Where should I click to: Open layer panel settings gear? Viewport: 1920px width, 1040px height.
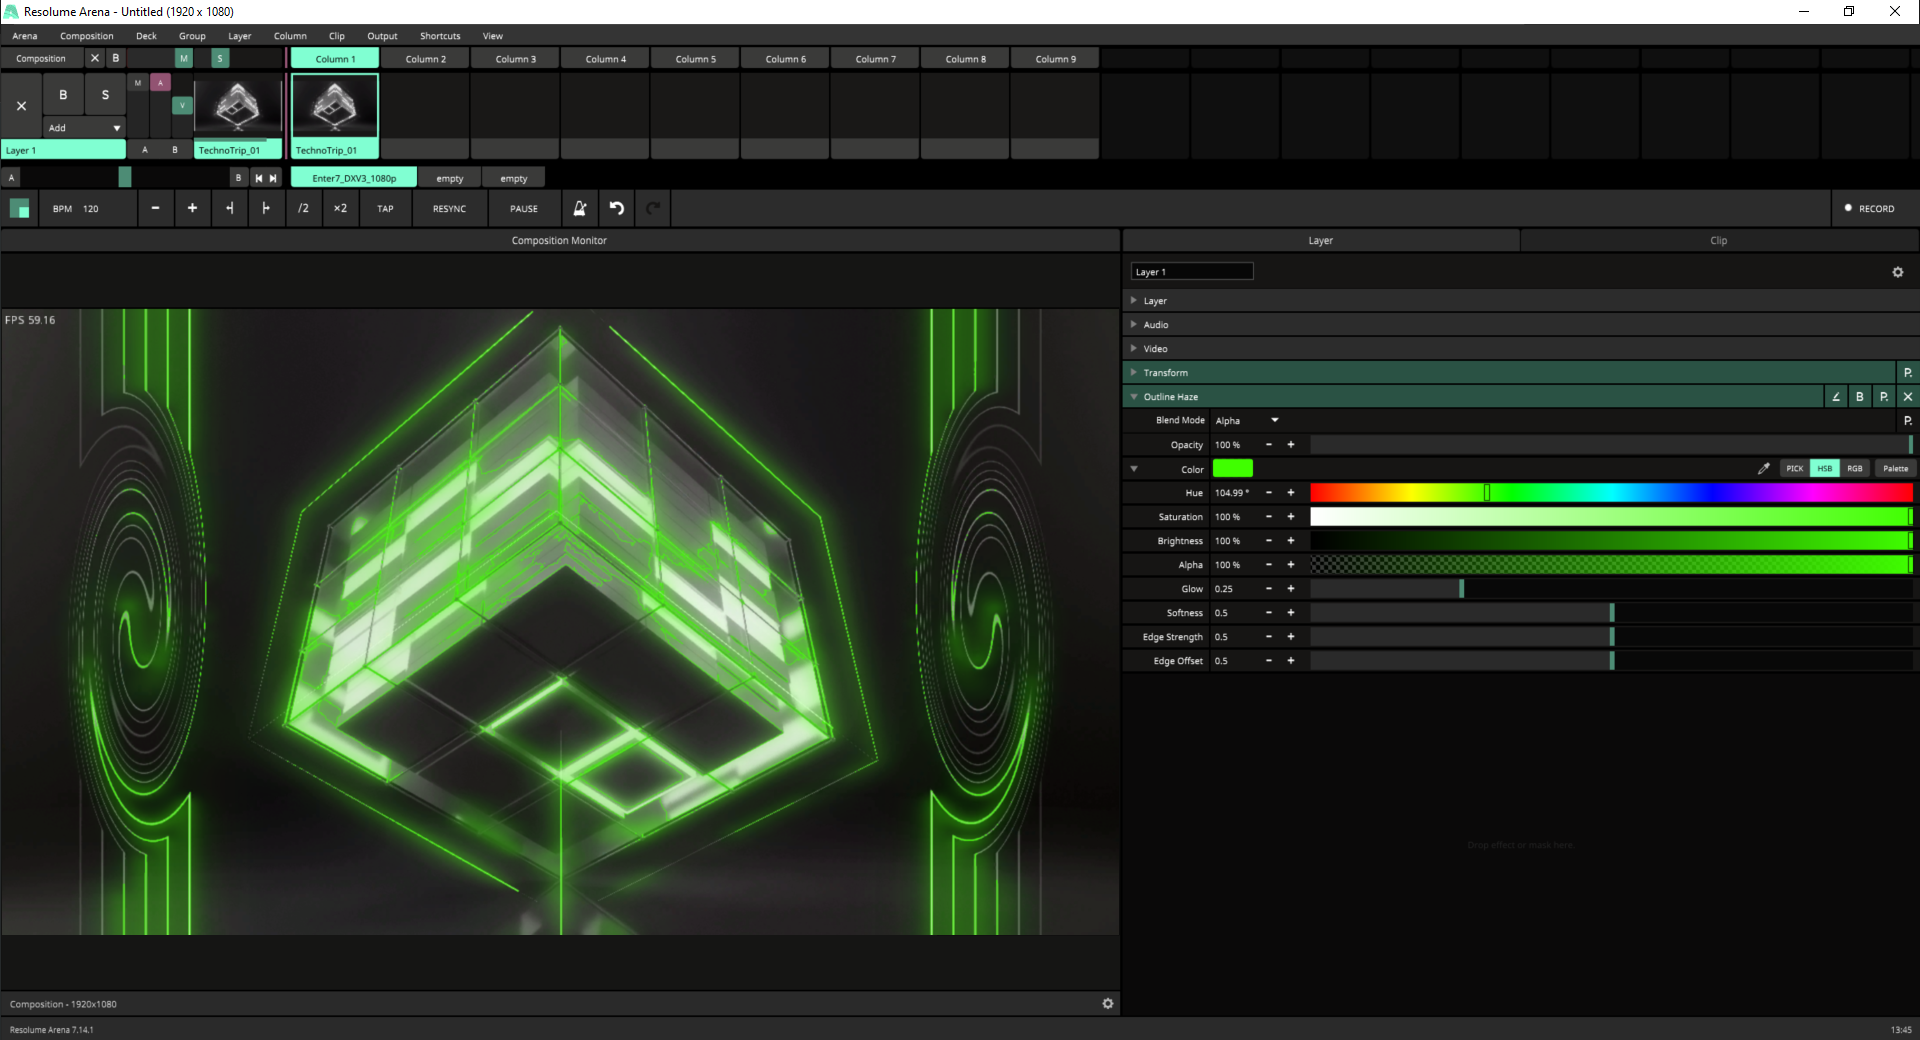click(1897, 272)
